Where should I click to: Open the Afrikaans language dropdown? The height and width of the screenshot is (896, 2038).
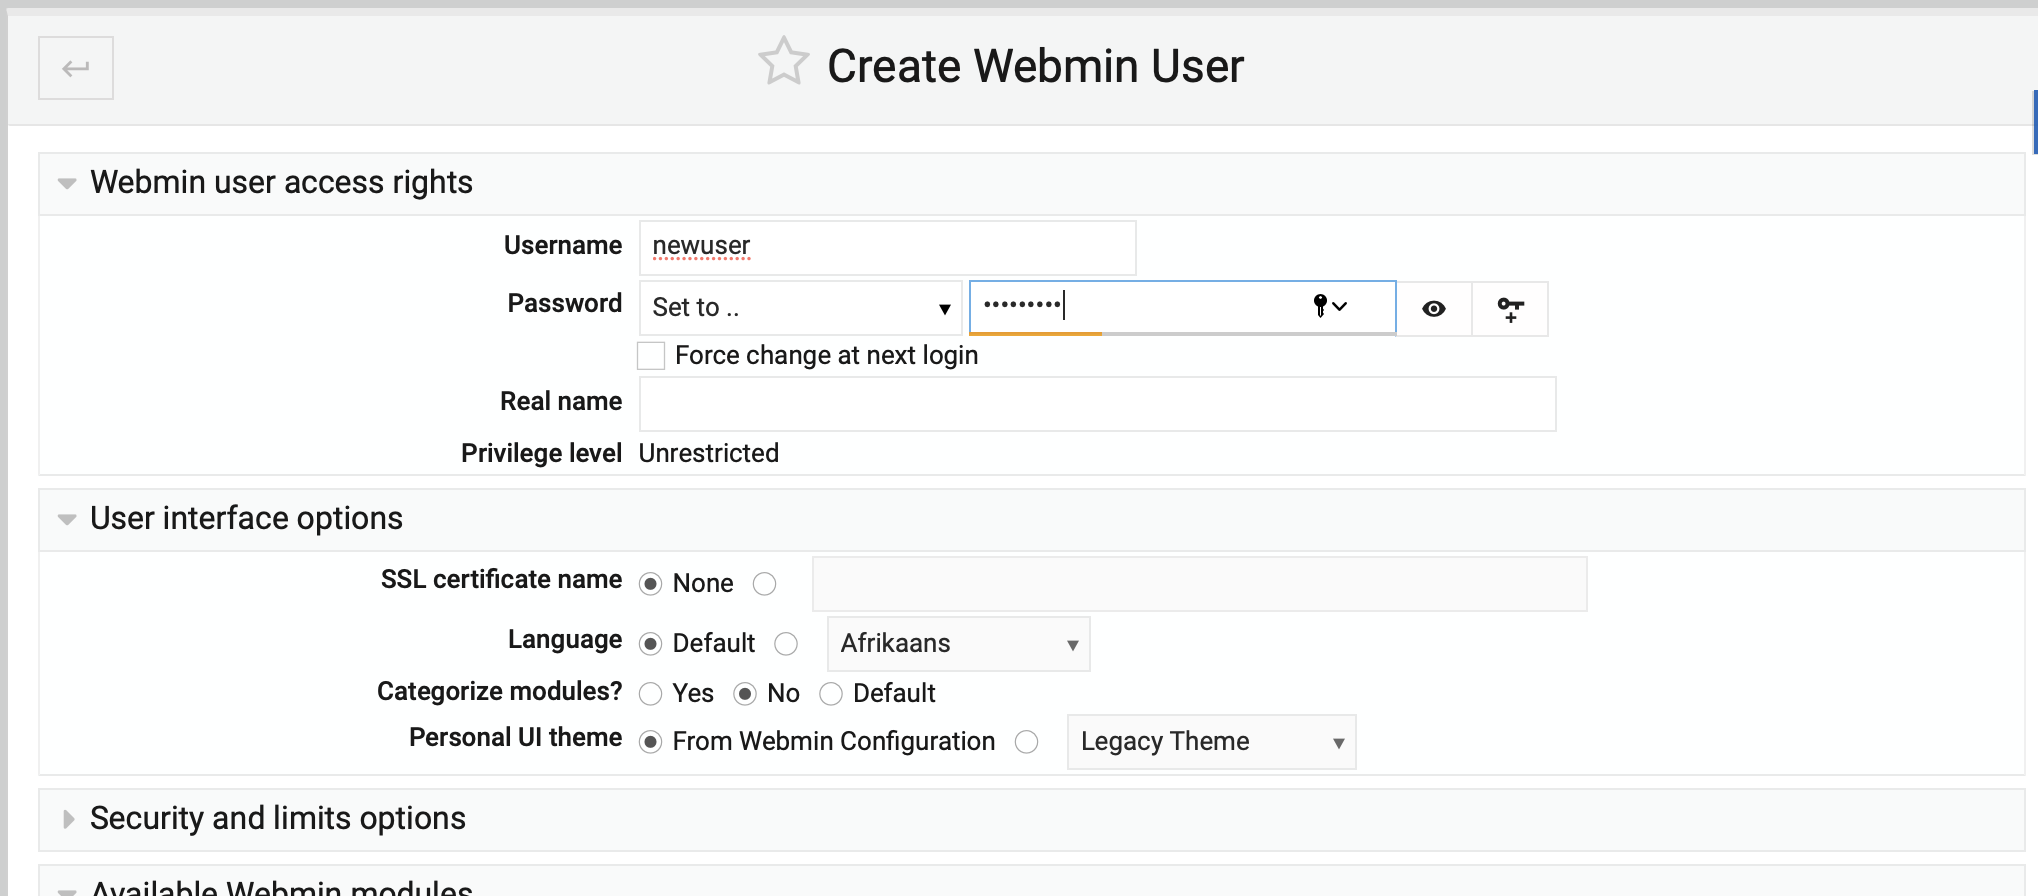coord(958,644)
